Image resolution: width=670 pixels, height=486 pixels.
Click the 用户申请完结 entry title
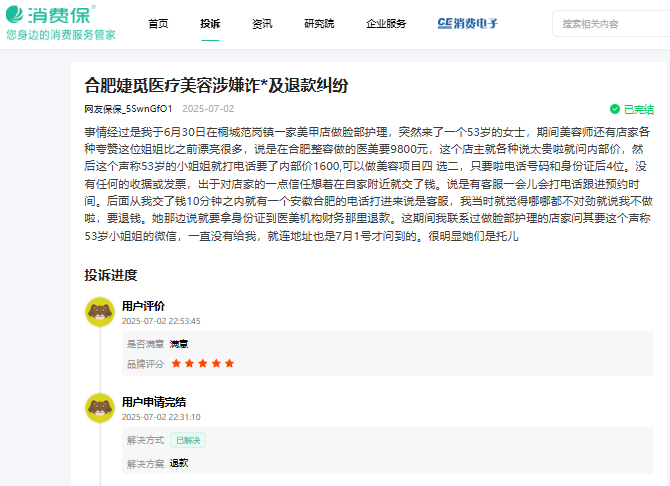[154, 402]
